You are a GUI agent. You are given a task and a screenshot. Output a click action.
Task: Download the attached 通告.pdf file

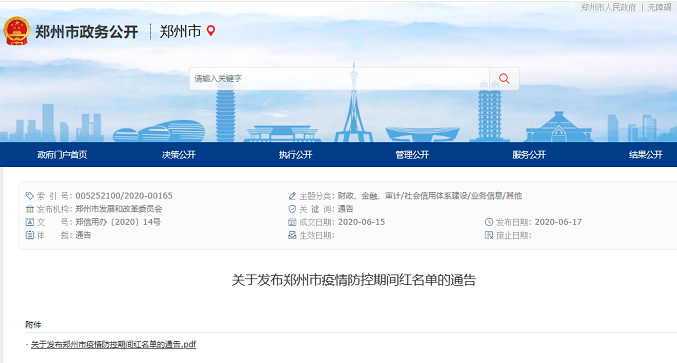[113, 344]
